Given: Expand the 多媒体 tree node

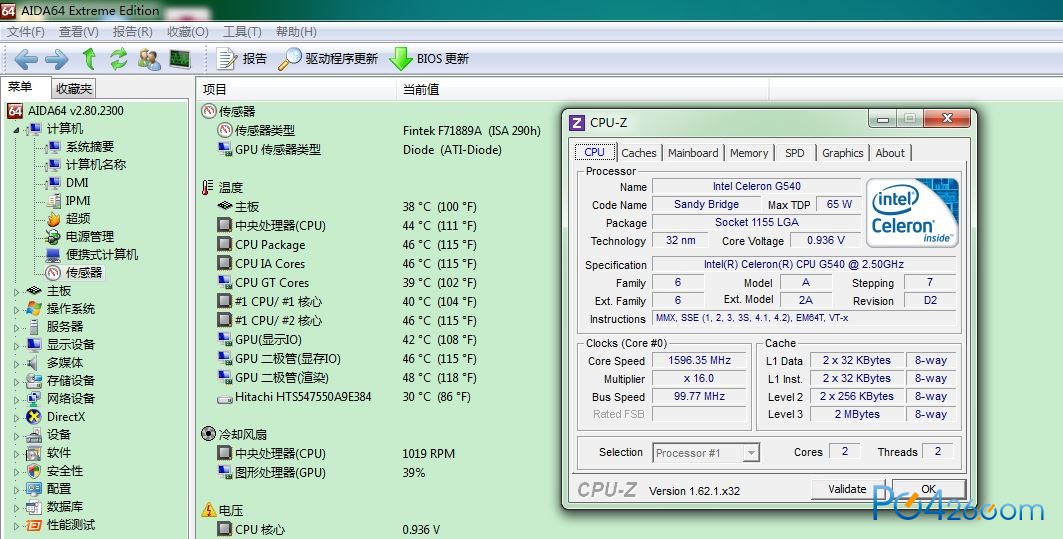Looking at the screenshot, I should pyautogui.click(x=17, y=364).
